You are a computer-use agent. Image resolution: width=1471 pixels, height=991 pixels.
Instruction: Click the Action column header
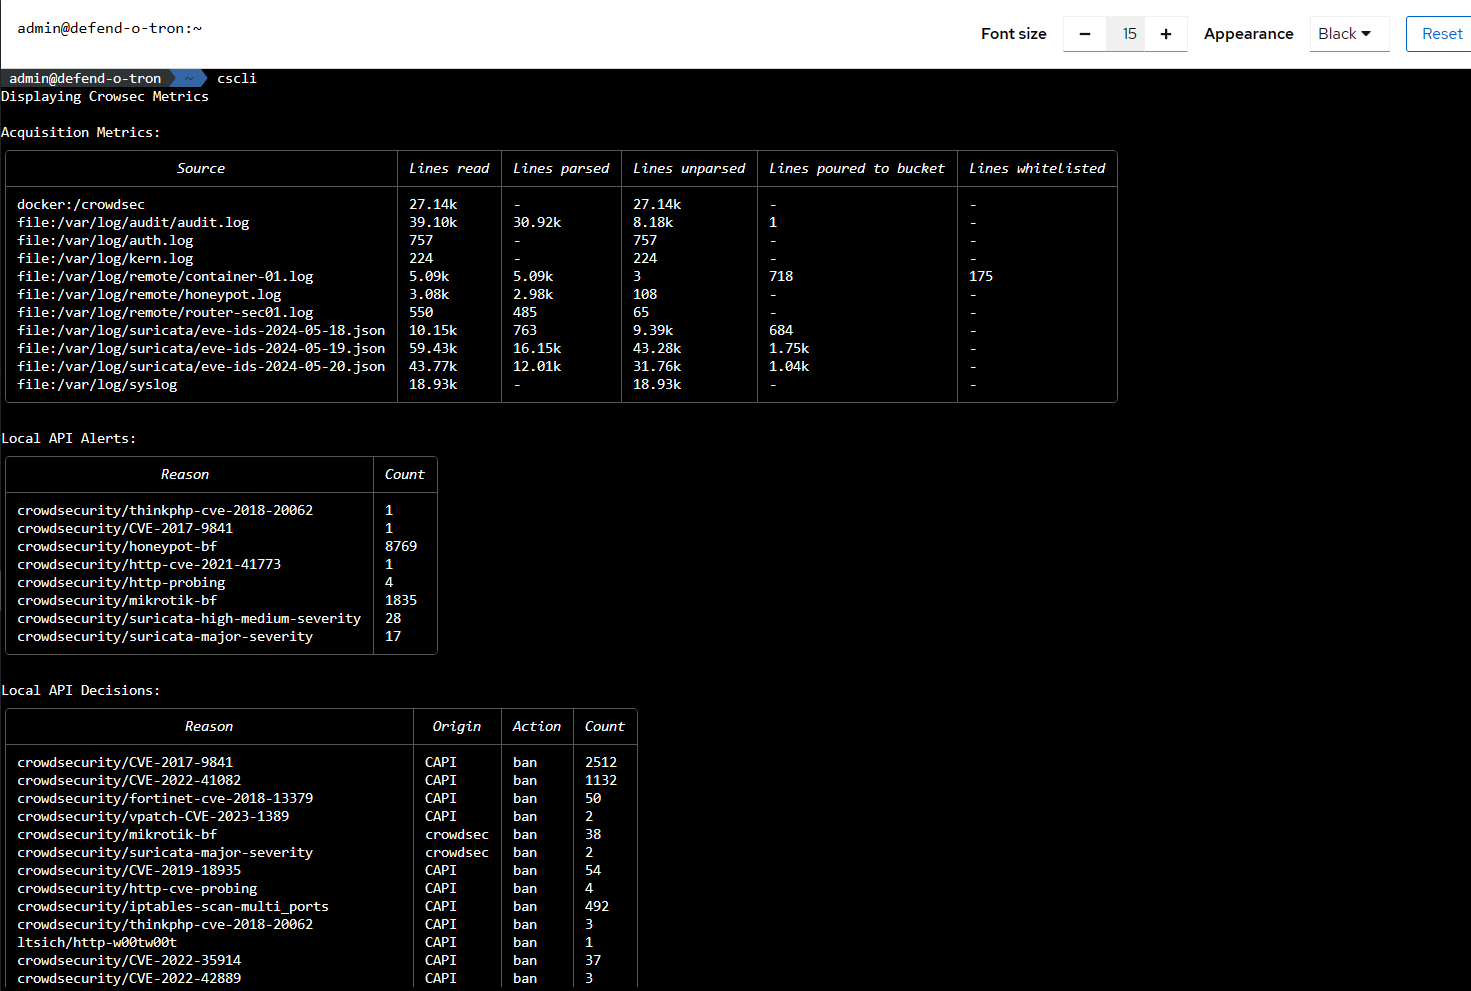[537, 727]
